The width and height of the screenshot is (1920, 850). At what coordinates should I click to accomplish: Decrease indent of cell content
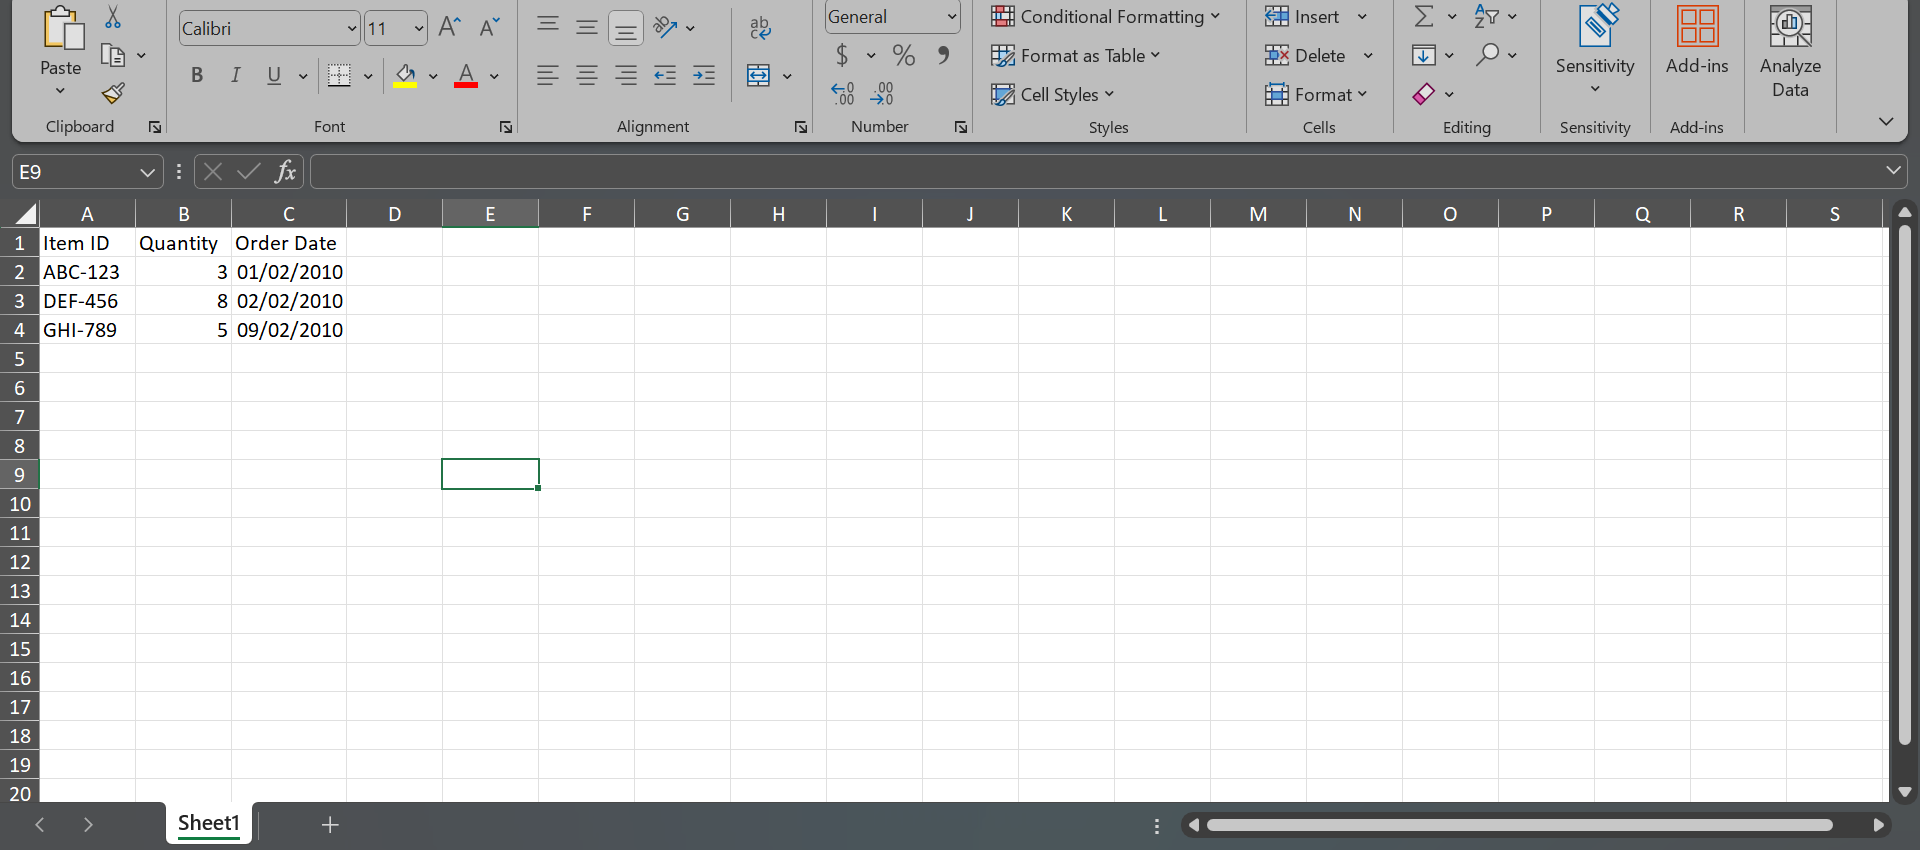665,76
